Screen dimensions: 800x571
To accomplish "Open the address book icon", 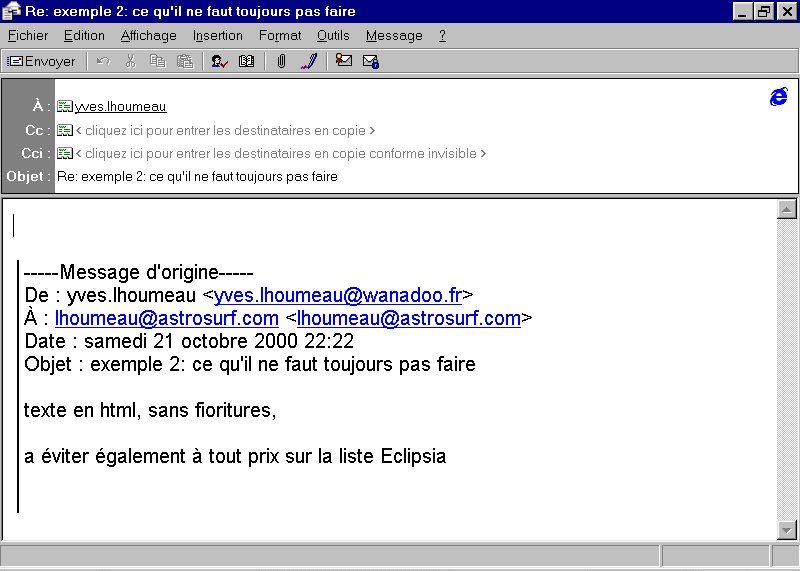I will point(246,61).
